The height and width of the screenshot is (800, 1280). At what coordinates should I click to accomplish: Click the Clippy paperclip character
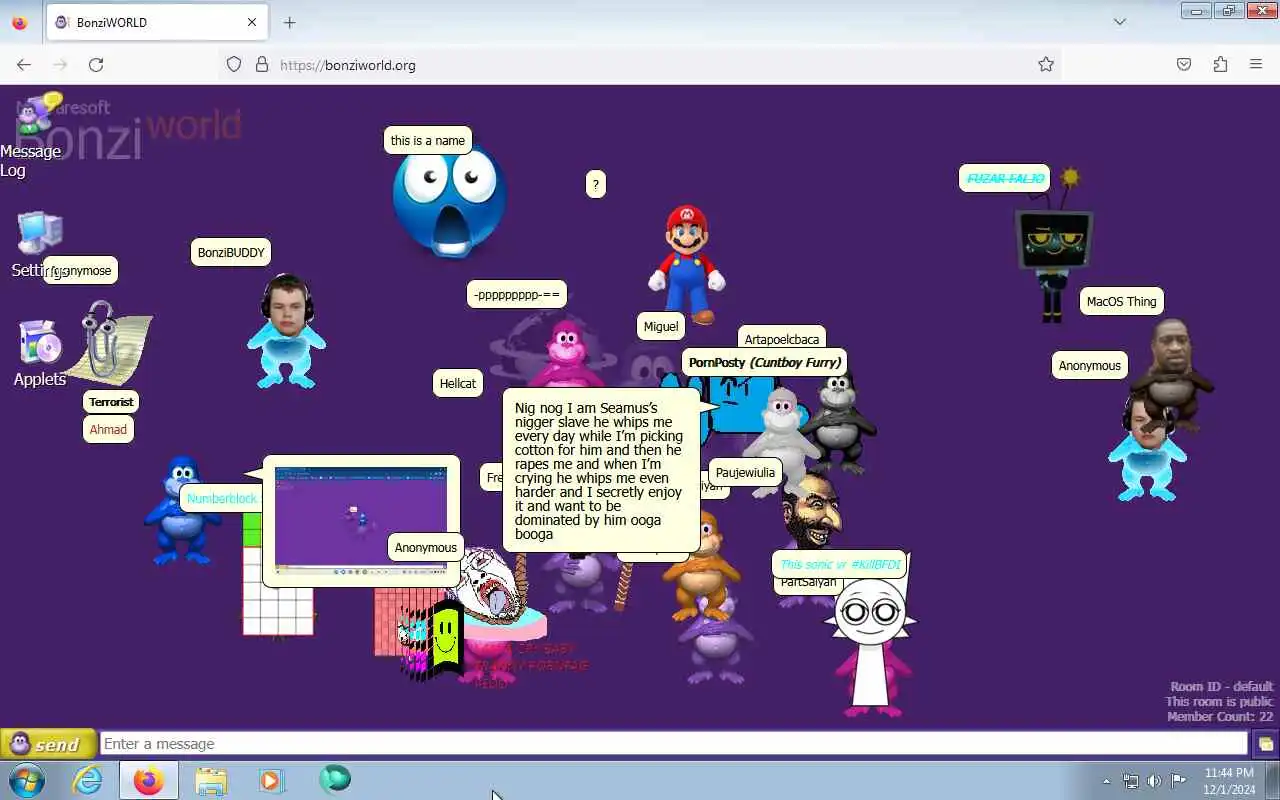point(107,343)
